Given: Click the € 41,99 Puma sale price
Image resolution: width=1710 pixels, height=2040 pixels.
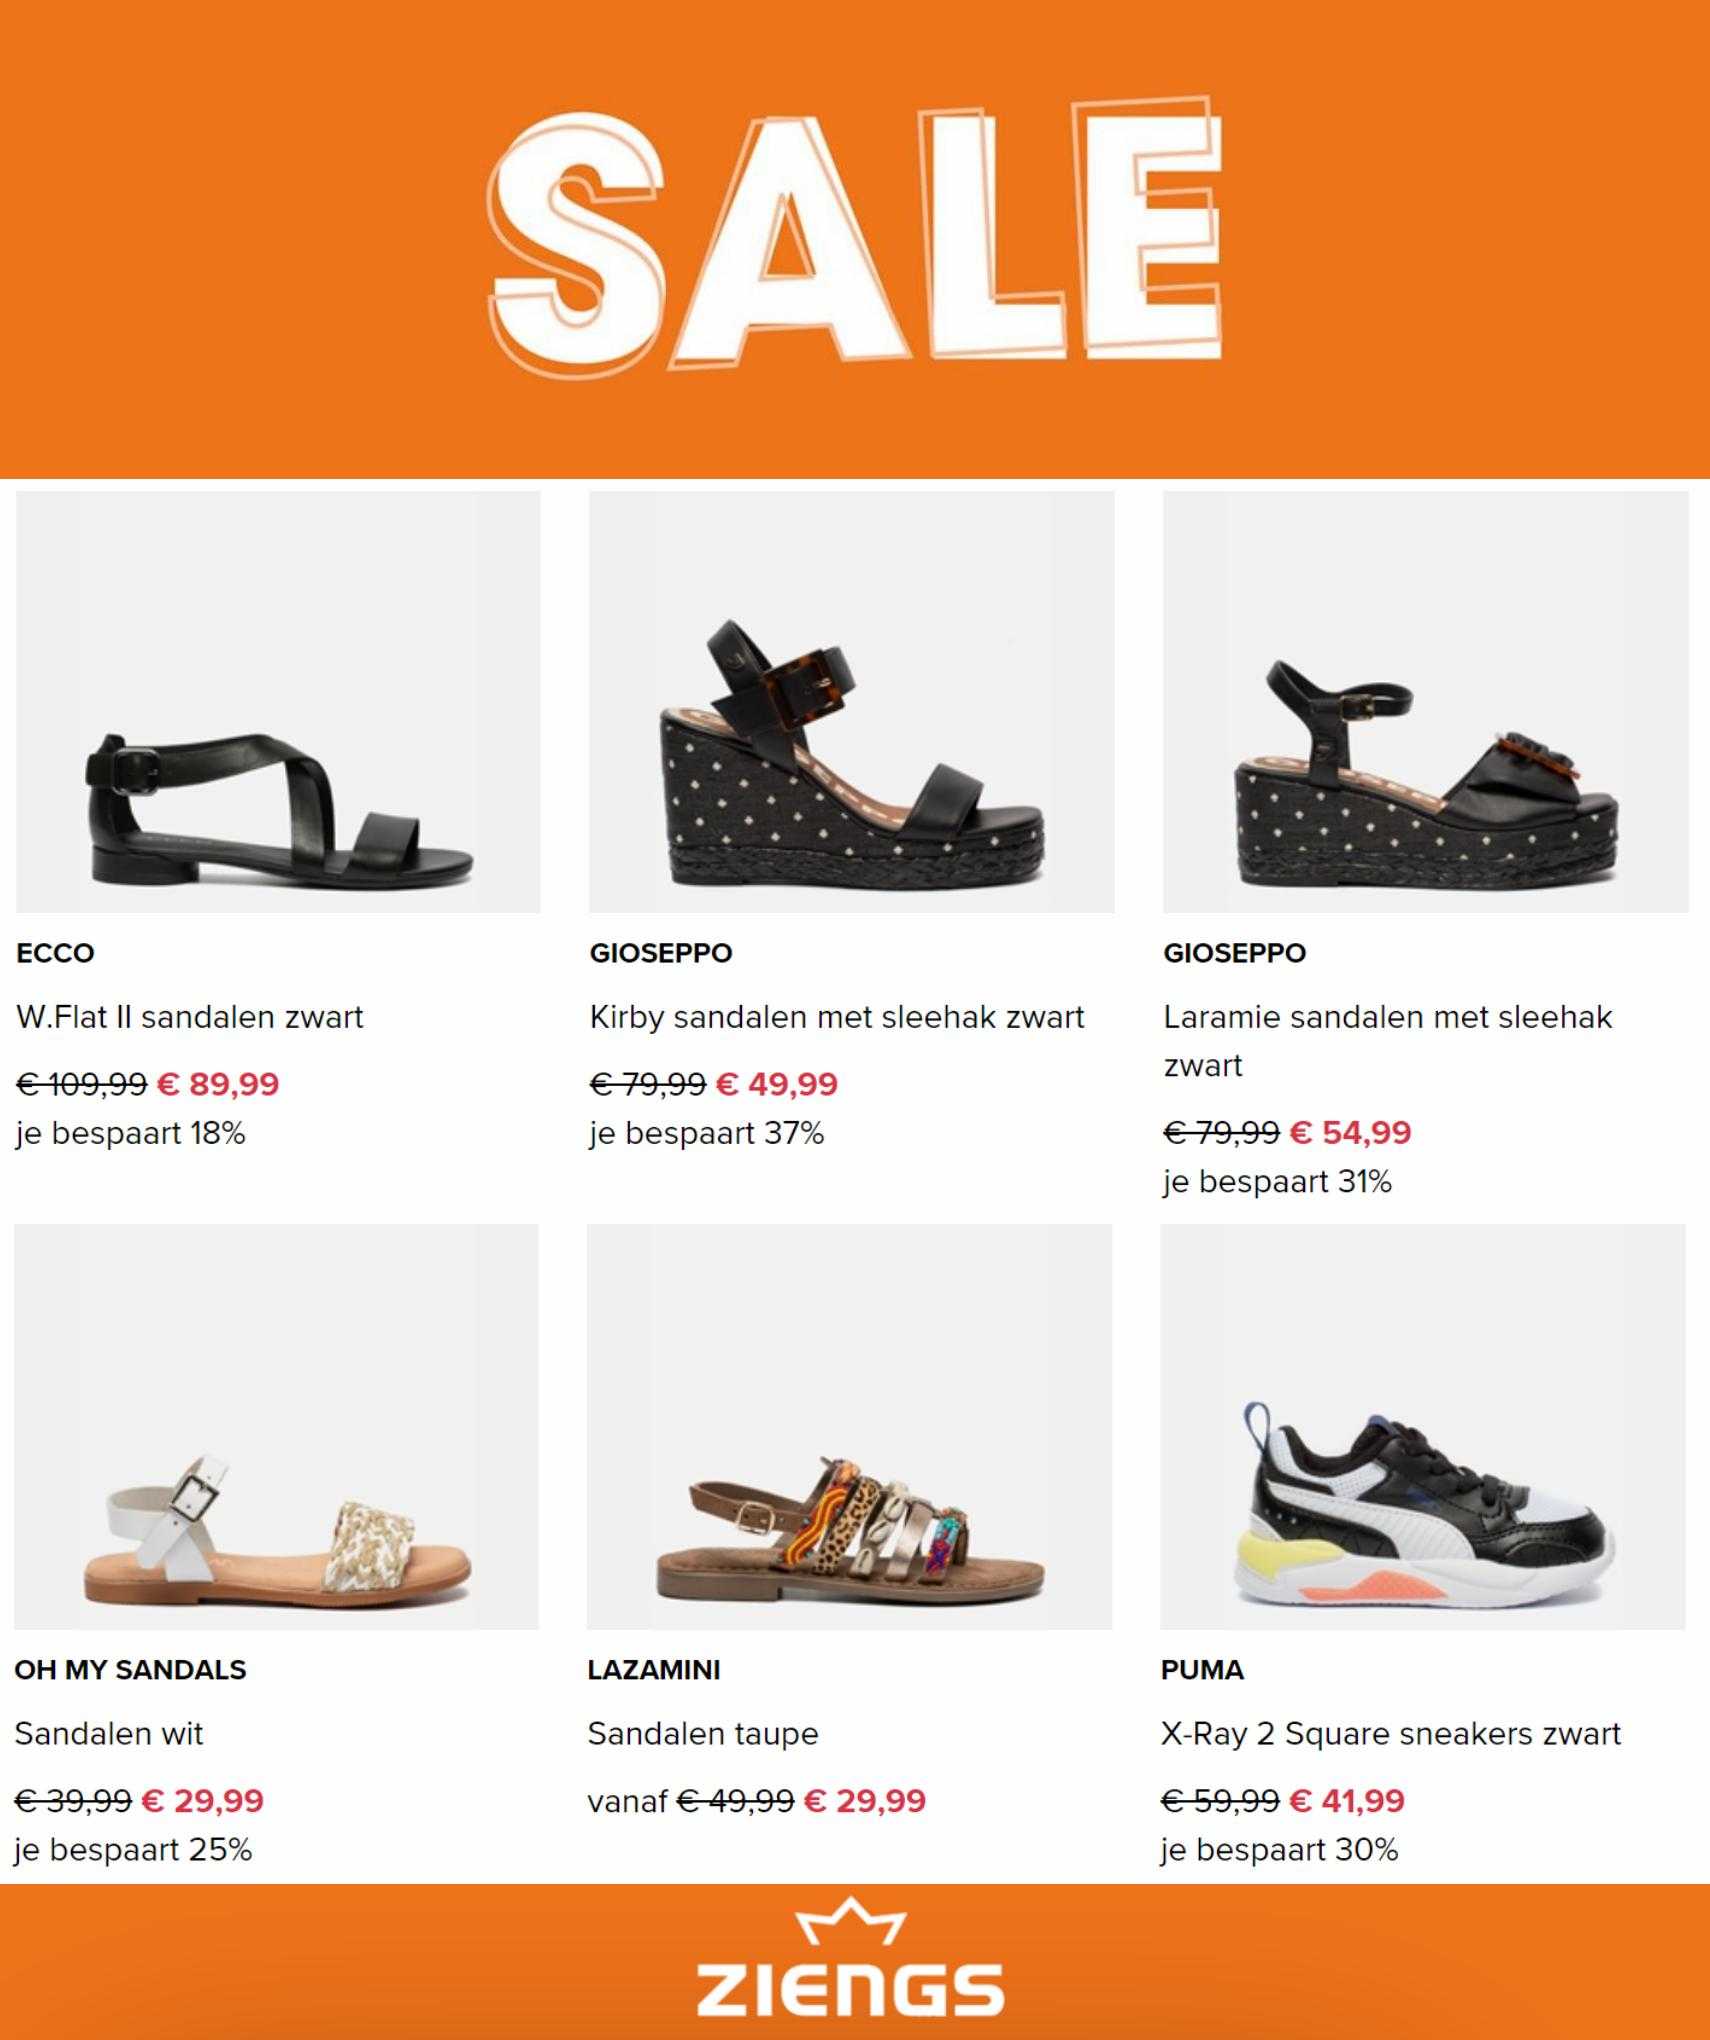Looking at the screenshot, I should pyautogui.click(x=1347, y=1800).
